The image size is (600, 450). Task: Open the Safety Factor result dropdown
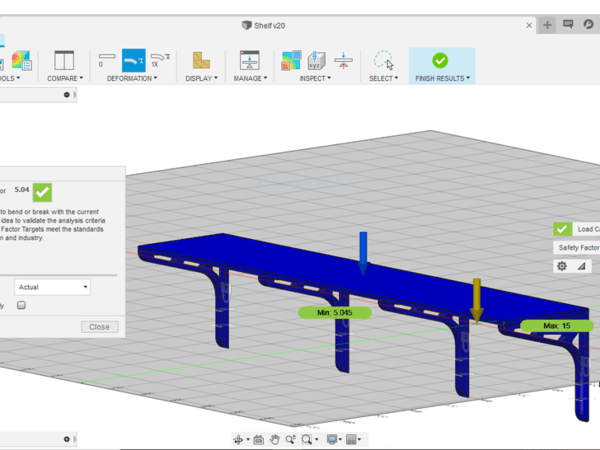[x=578, y=247]
